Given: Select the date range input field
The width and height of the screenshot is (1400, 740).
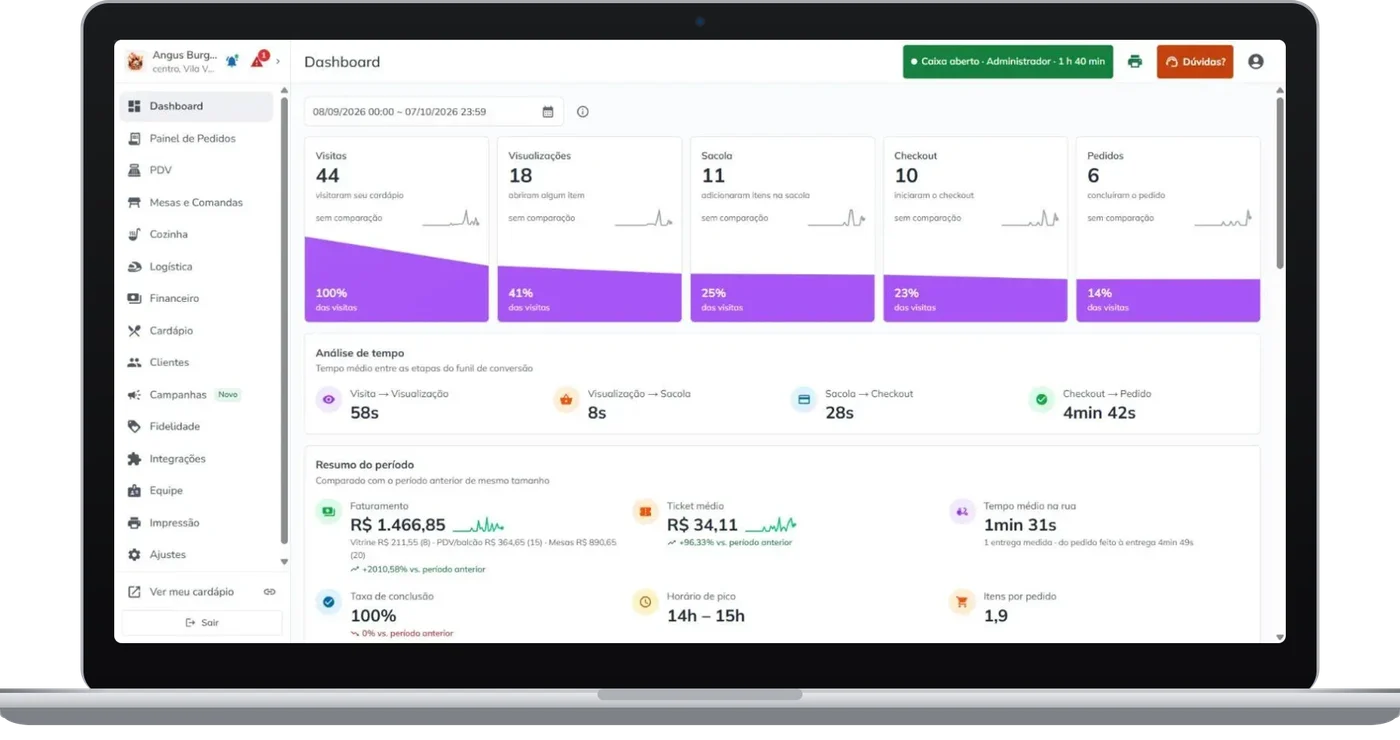Looking at the screenshot, I should [434, 112].
